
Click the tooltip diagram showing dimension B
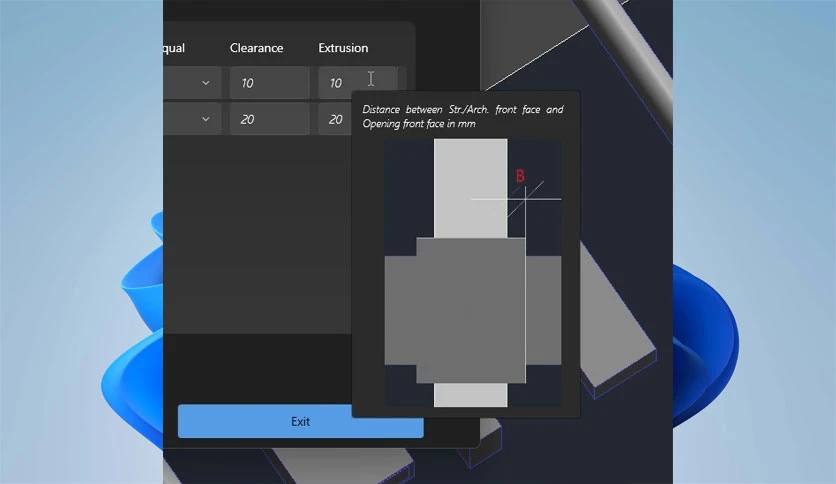pyautogui.click(x=472, y=273)
